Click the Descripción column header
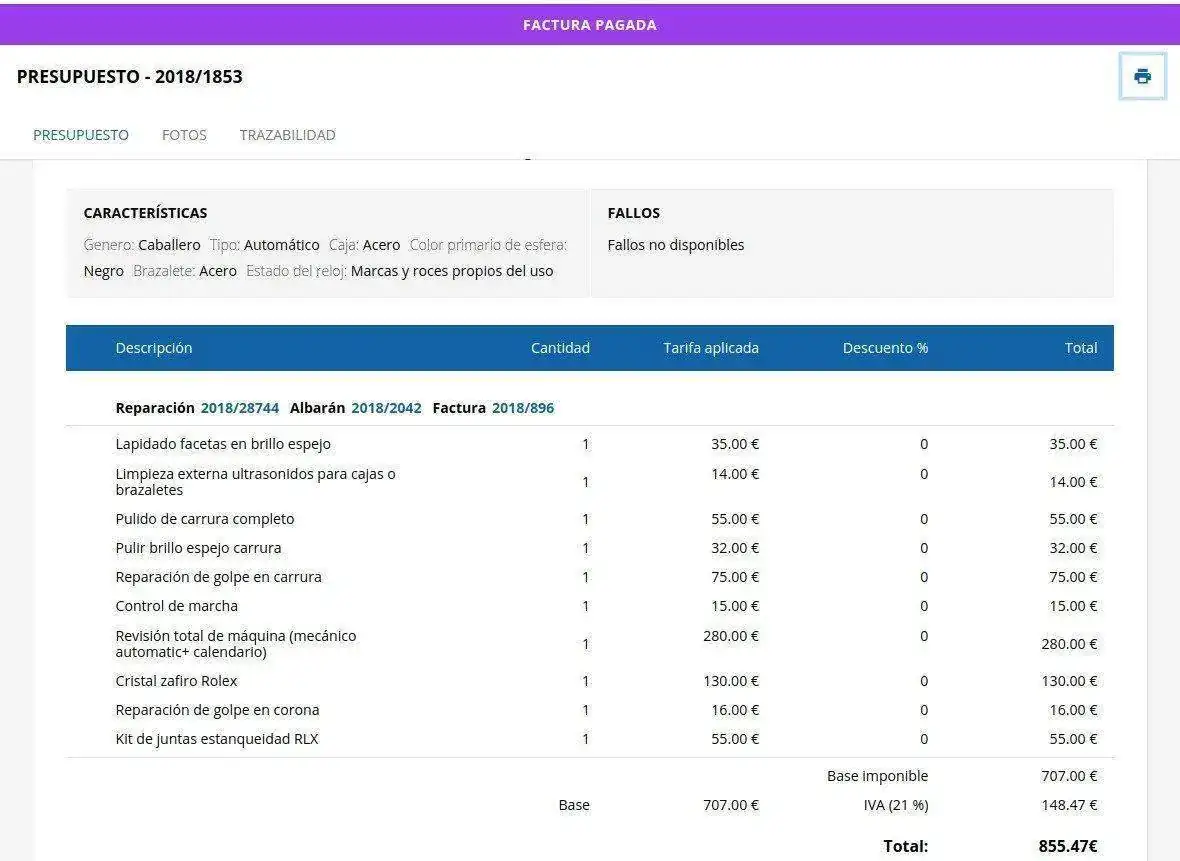Image resolution: width=1180 pixels, height=861 pixels. click(x=154, y=348)
